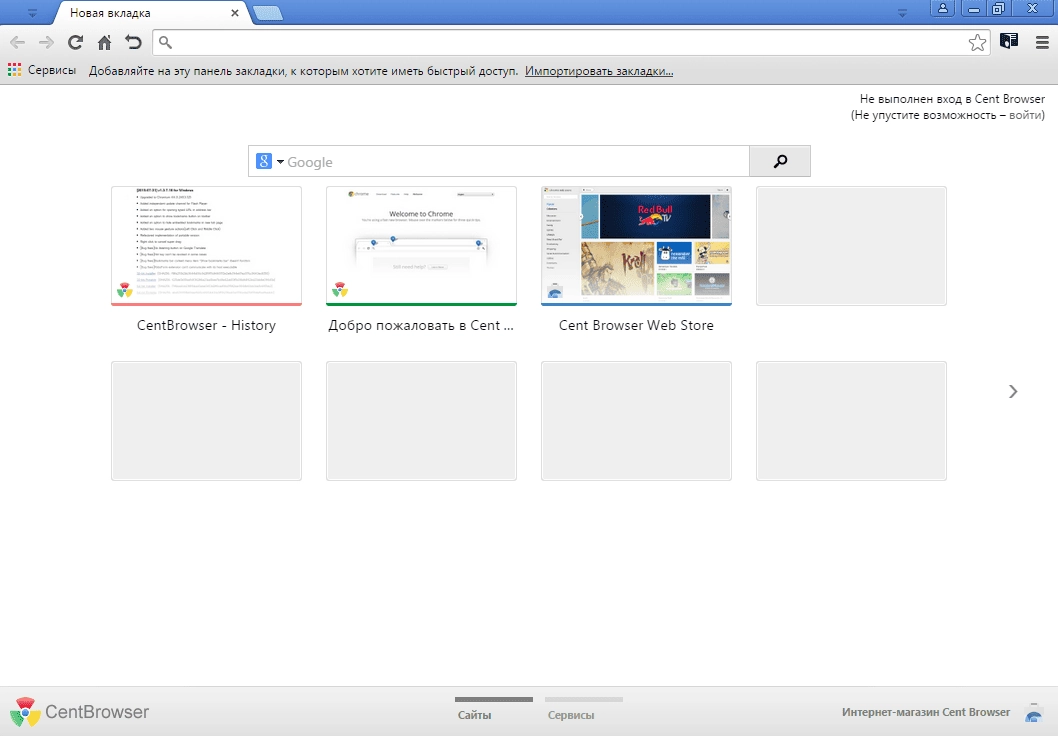Bookmark page with the star icon
This screenshot has height=736, width=1058.
point(977,43)
